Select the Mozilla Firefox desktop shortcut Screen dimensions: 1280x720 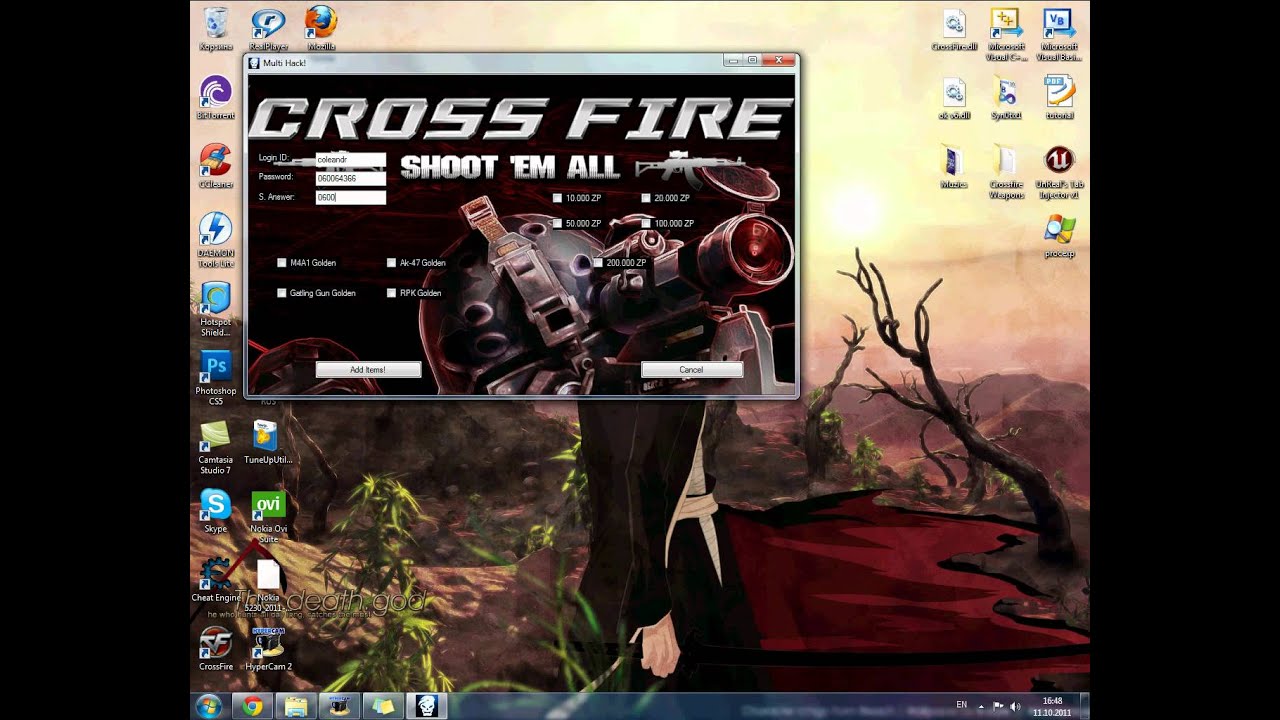point(321,29)
